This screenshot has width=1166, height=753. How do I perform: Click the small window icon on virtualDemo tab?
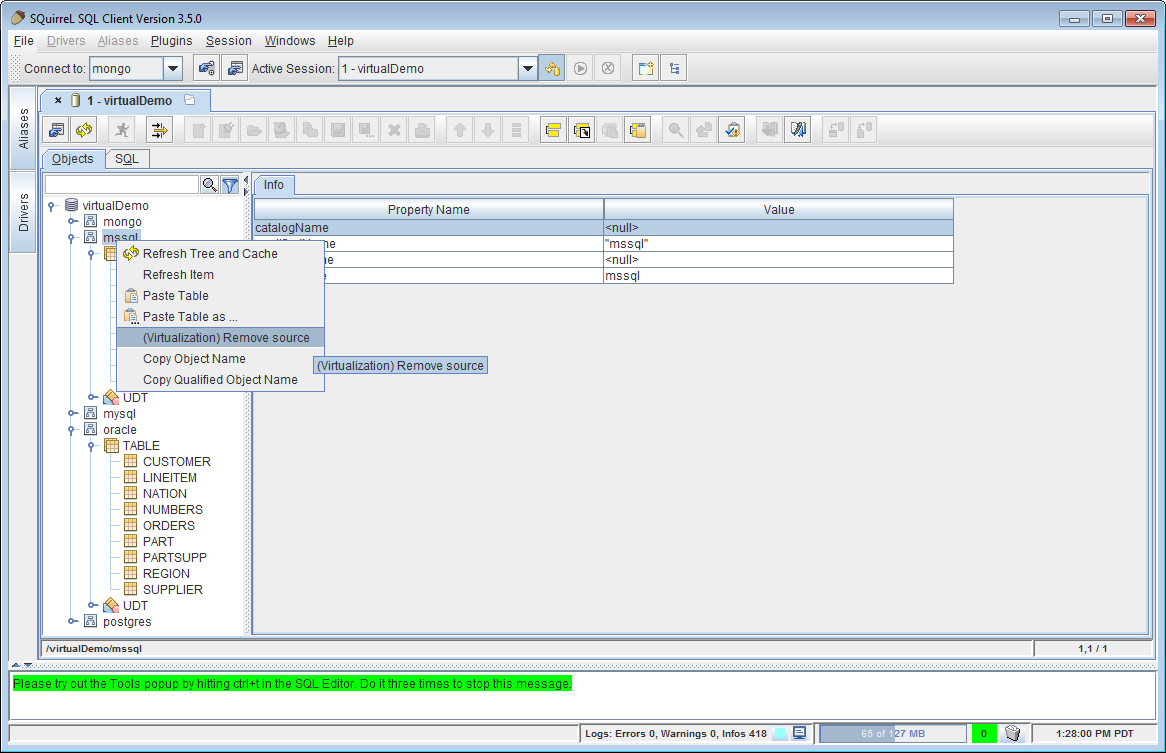tap(190, 100)
